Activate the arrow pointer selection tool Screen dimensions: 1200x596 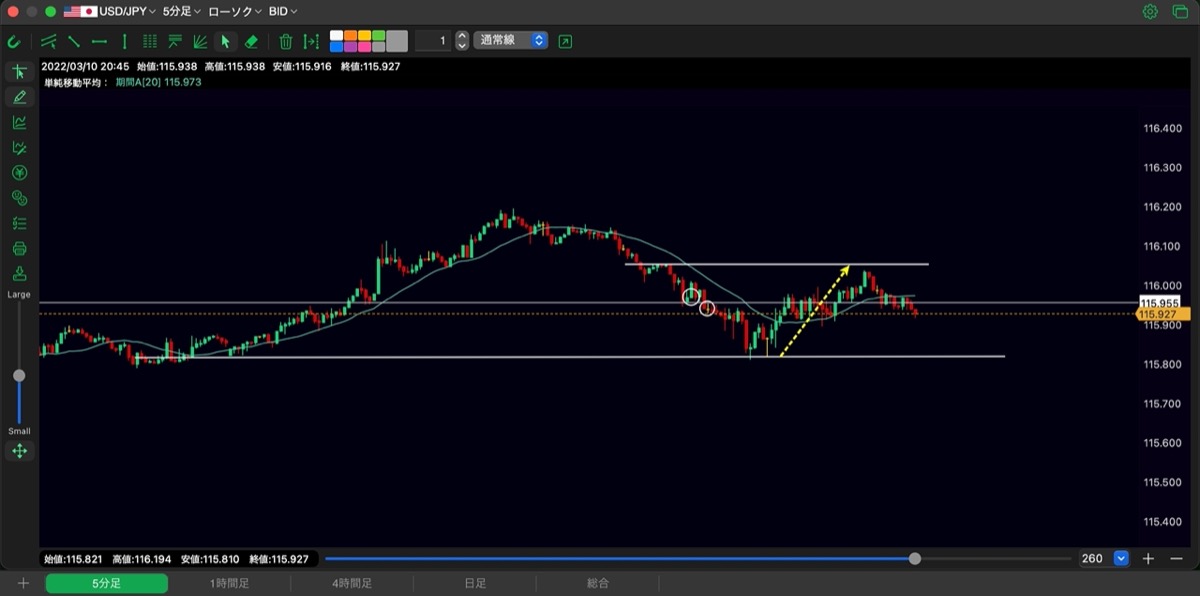point(225,42)
